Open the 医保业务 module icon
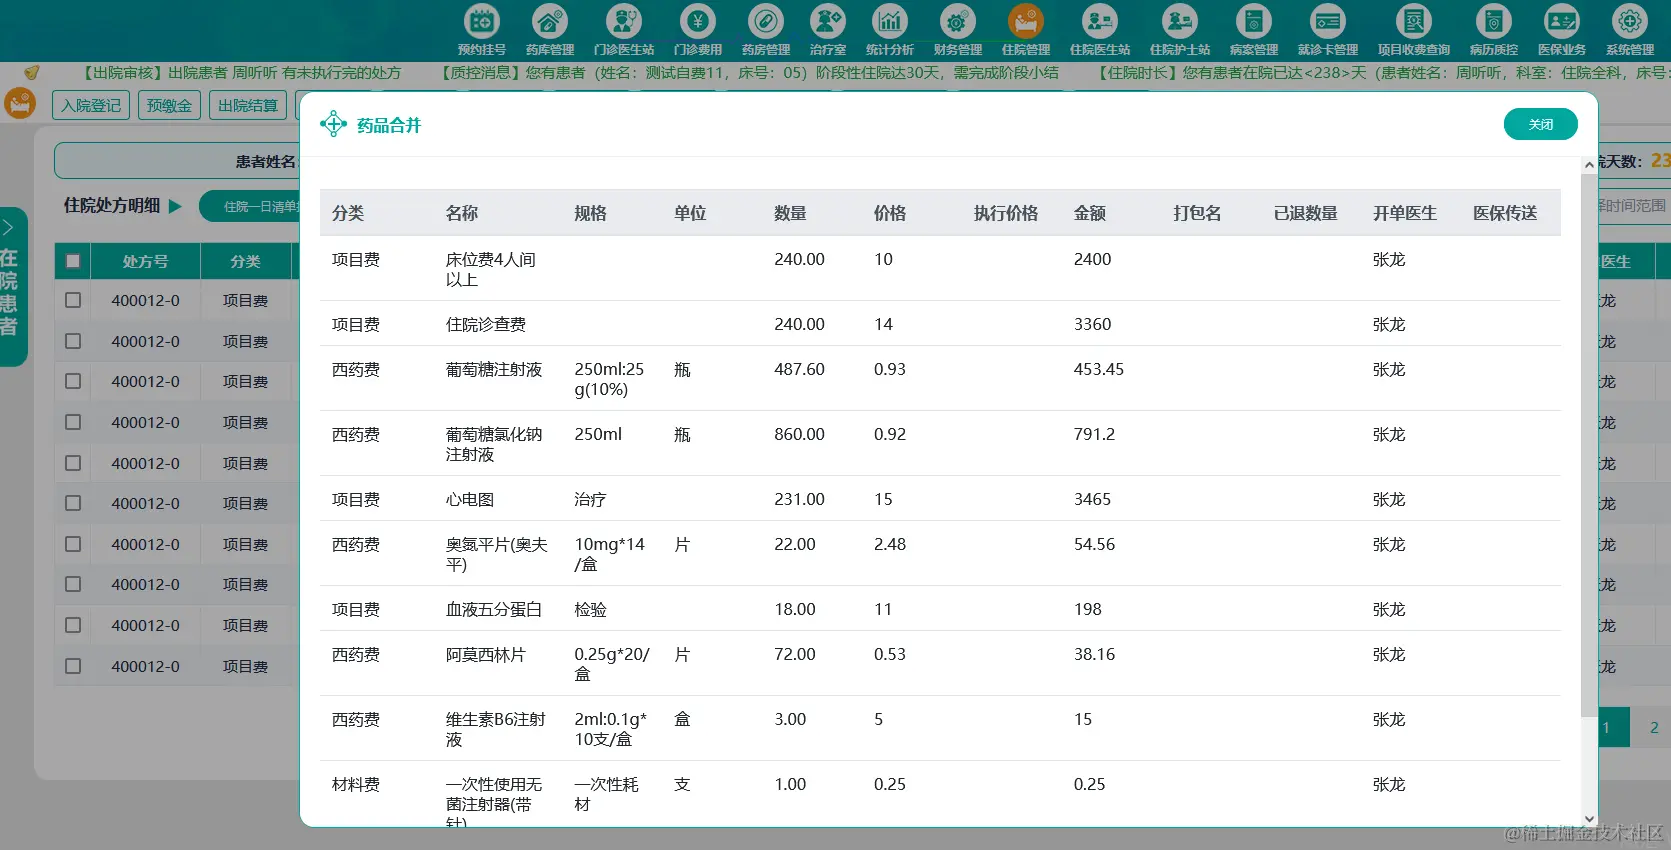This screenshot has height=850, width=1671. click(x=1562, y=21)
